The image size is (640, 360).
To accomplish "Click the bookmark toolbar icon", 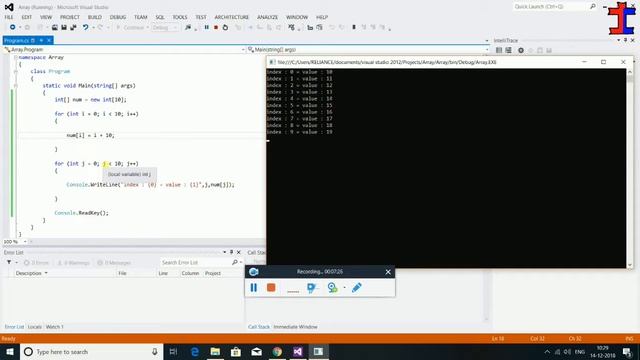I will 354,27.
